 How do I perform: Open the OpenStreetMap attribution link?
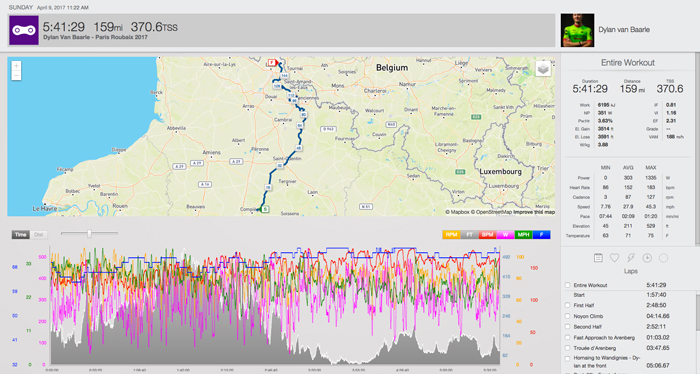pos(492,212)
